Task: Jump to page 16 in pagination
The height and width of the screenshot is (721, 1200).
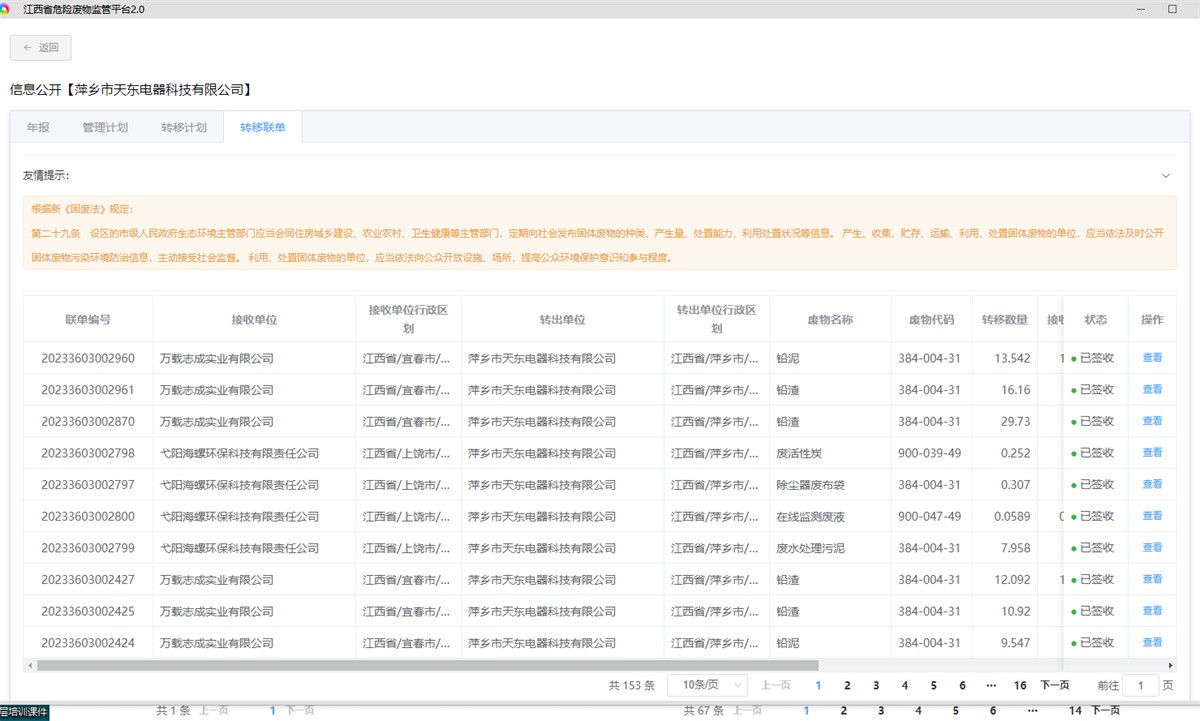Action: [1020, 685]
